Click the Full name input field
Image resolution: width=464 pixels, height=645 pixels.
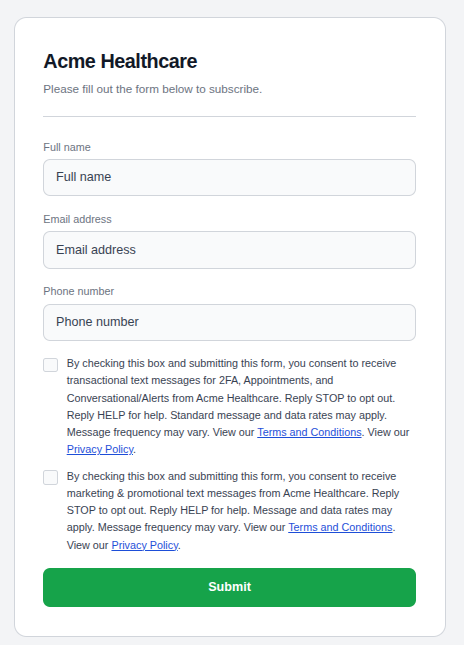coord(229,177)
